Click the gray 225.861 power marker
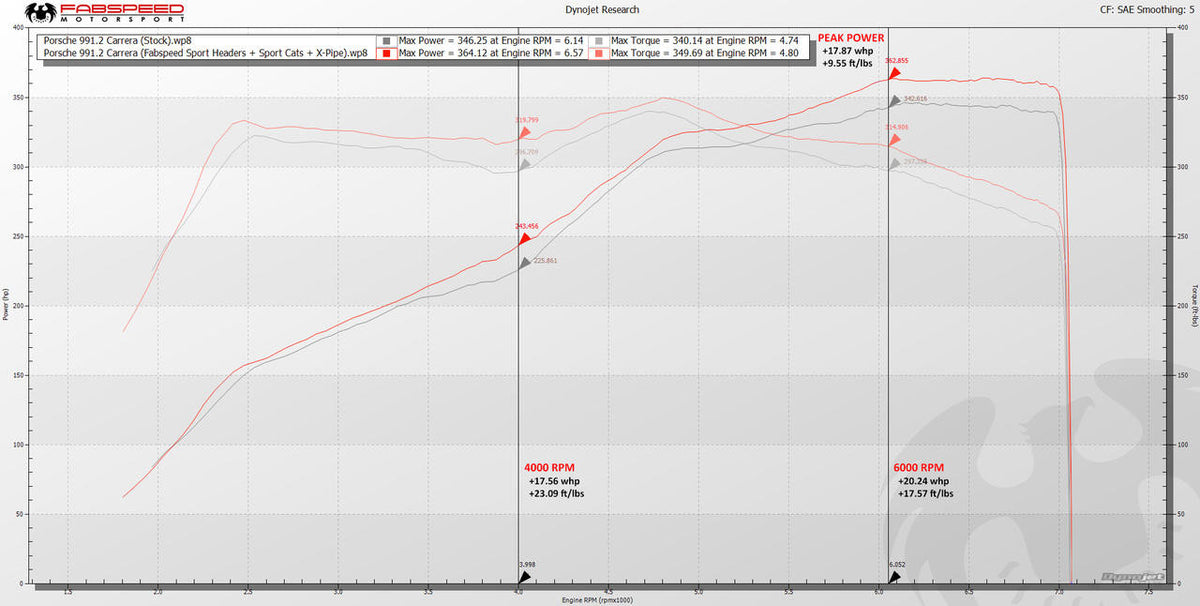This screenshot has height=606, width=1200. click(524, 263)
